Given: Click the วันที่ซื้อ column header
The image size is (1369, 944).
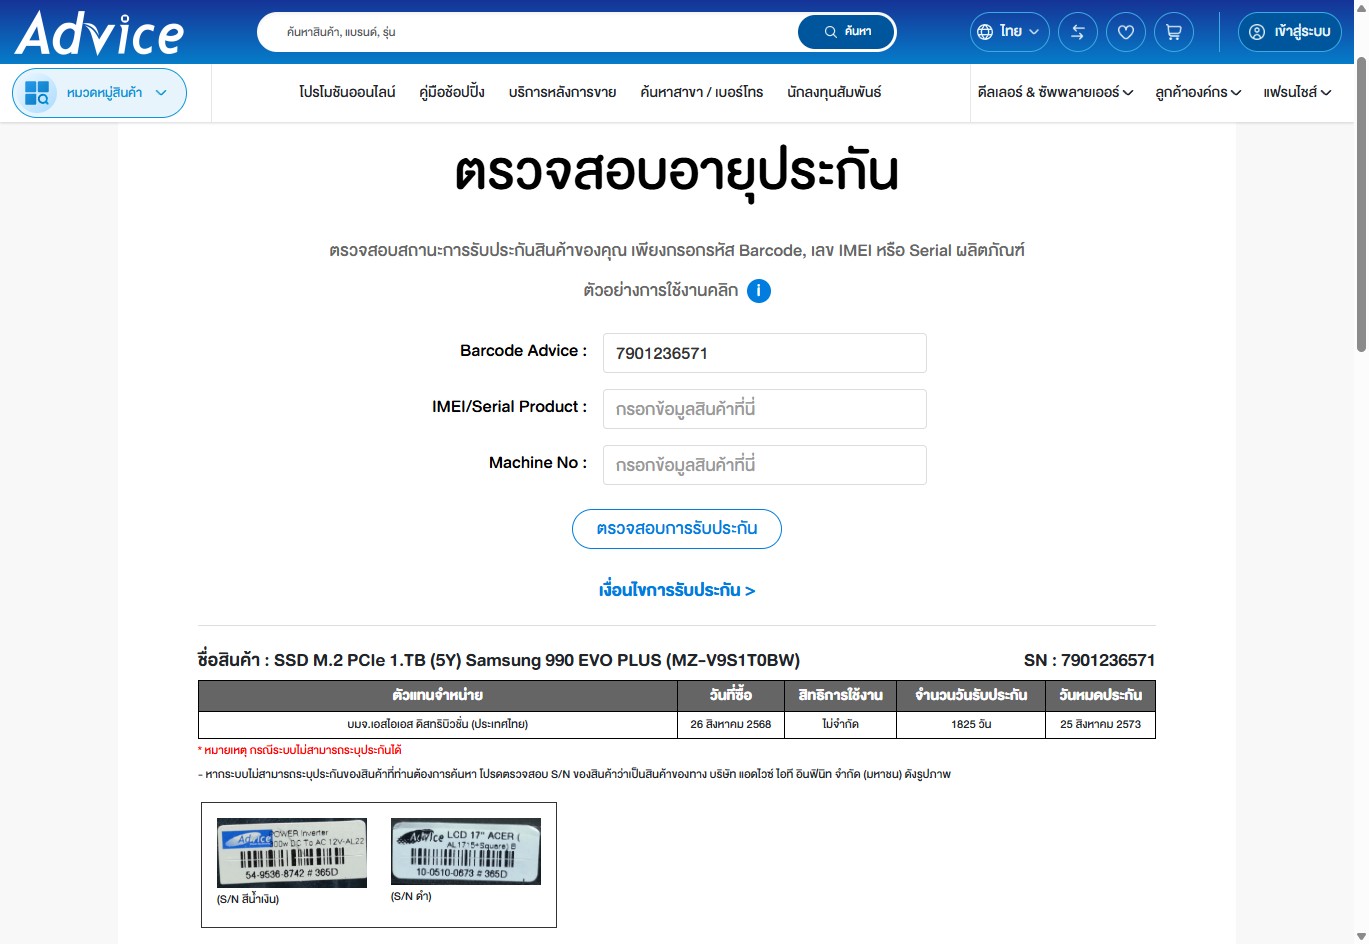Looking at the screenshot, I should 731,695.
